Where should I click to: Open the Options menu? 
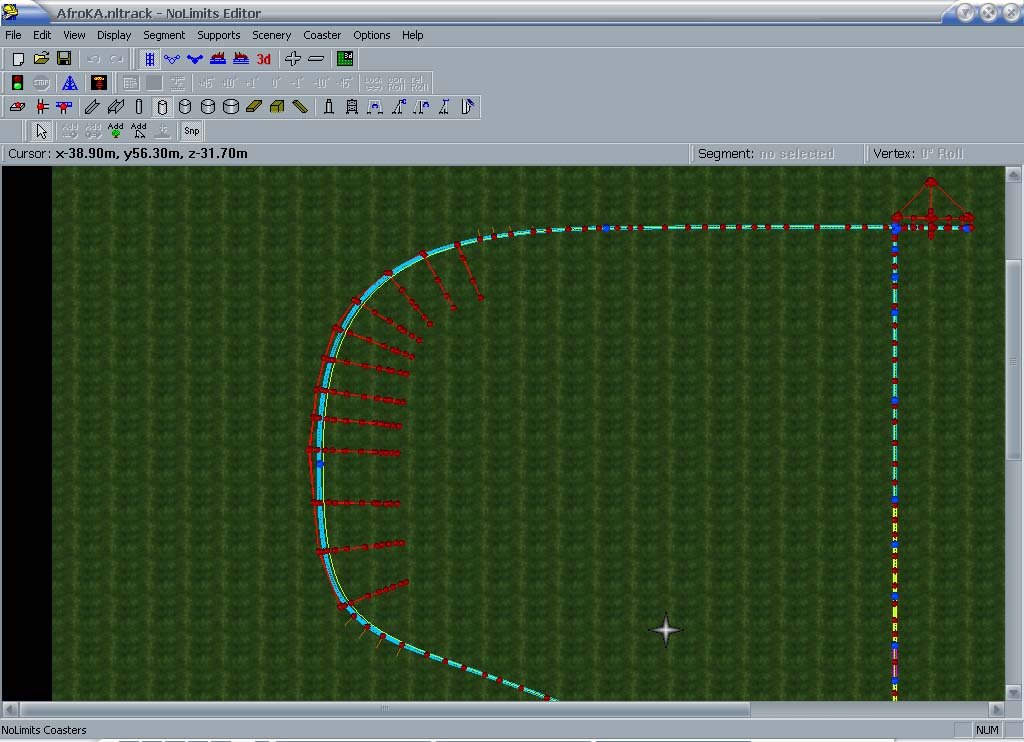click(x=372, y=35)
